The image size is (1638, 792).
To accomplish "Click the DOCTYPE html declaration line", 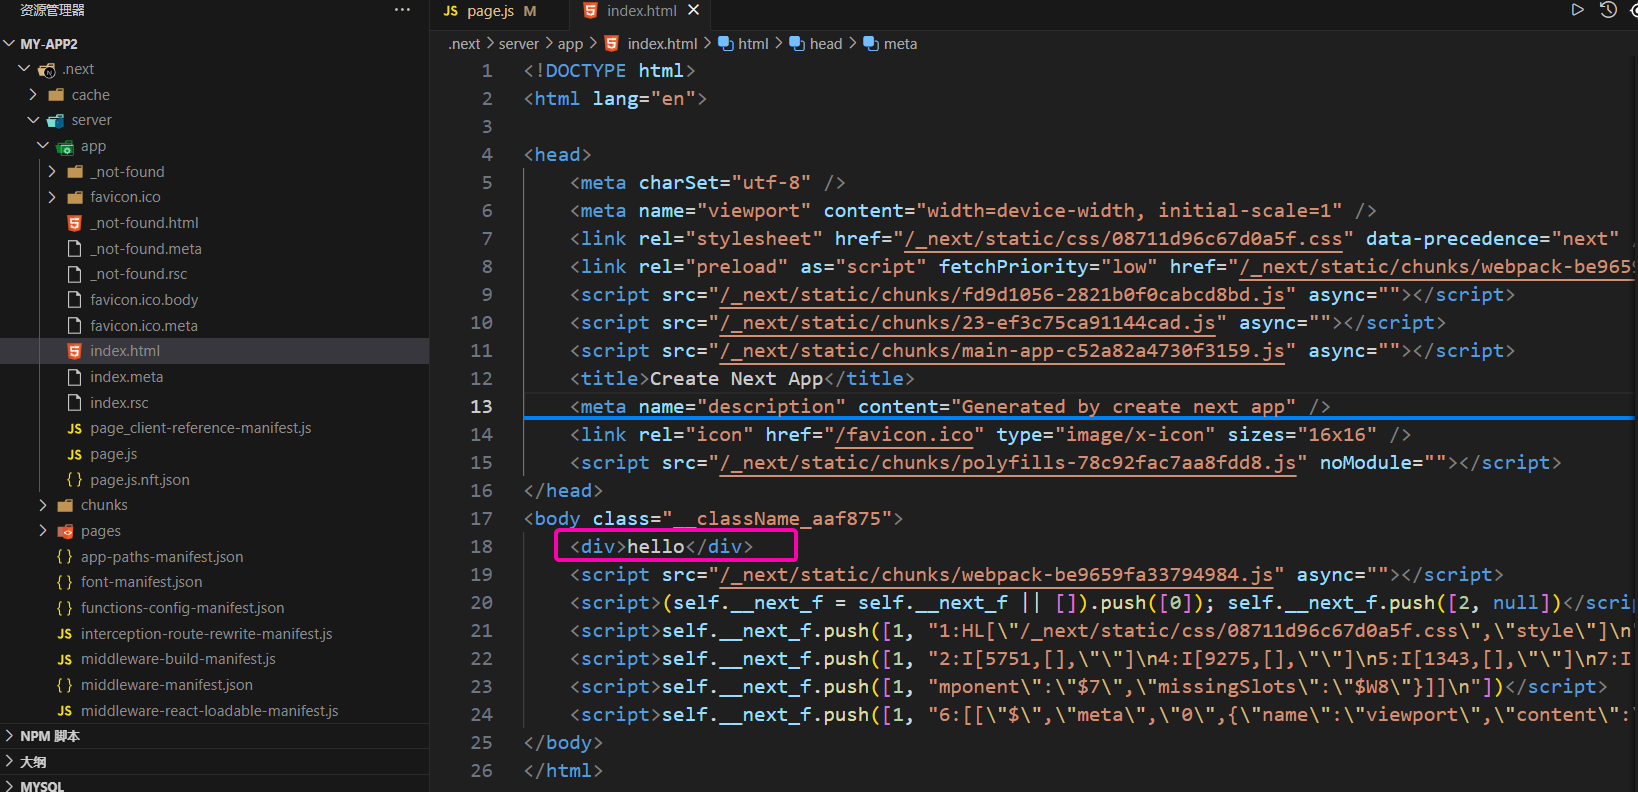I will (x=609, y=71).
